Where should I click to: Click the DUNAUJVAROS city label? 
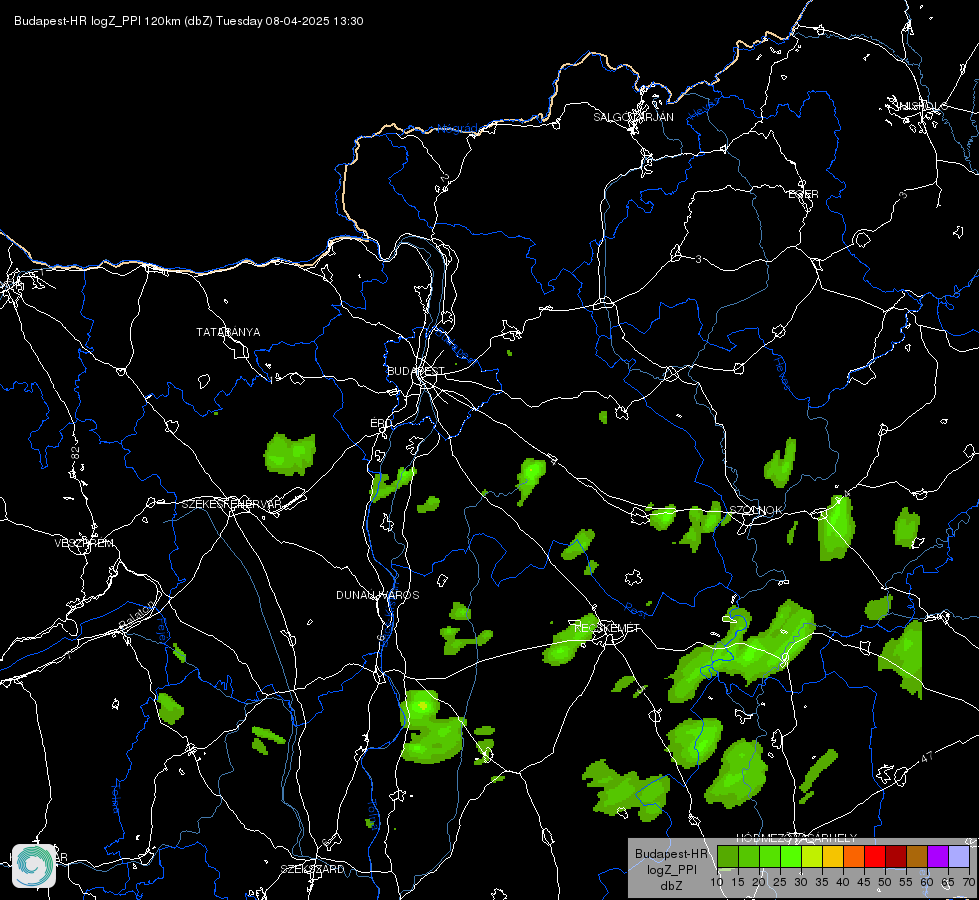[378, 595]
